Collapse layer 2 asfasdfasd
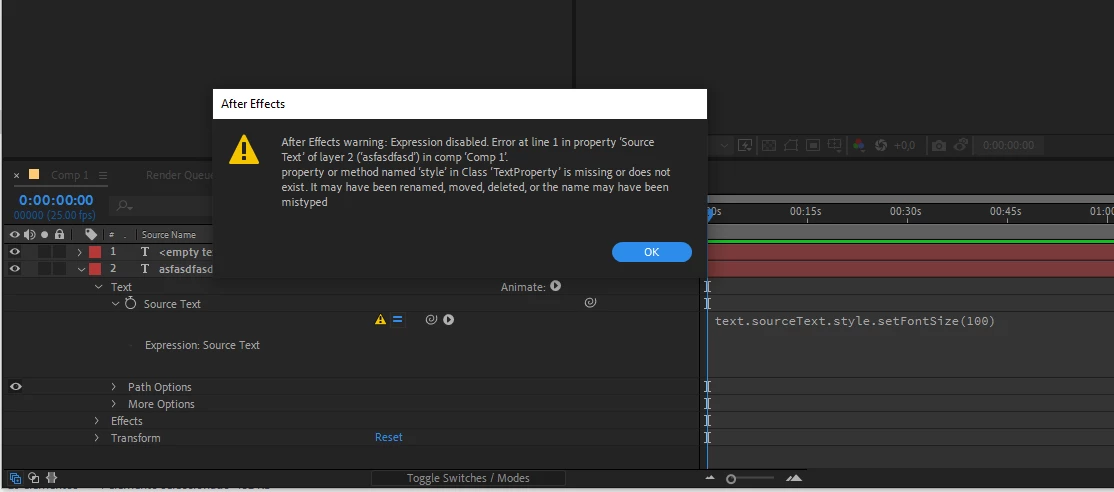The height and width of the screenshot is (492, 1114). pos(81,269)
